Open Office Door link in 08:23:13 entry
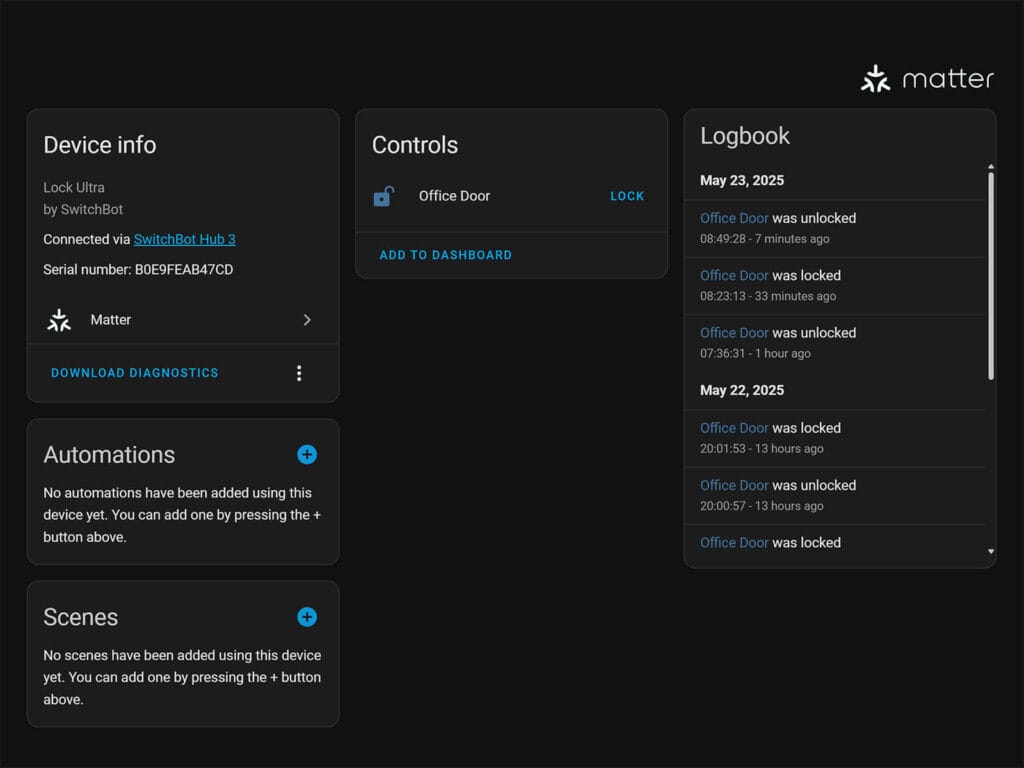Image resolution: width=1024 pixels, height=768 pixels. point(734,276)
